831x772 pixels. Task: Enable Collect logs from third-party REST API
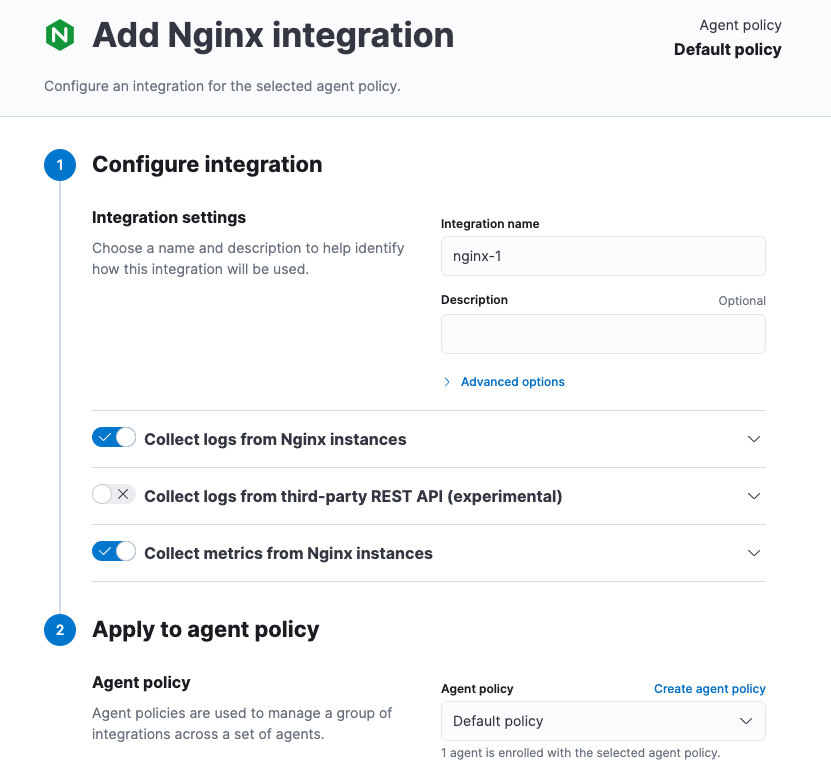pyautogui.click(x=113, y=494)
